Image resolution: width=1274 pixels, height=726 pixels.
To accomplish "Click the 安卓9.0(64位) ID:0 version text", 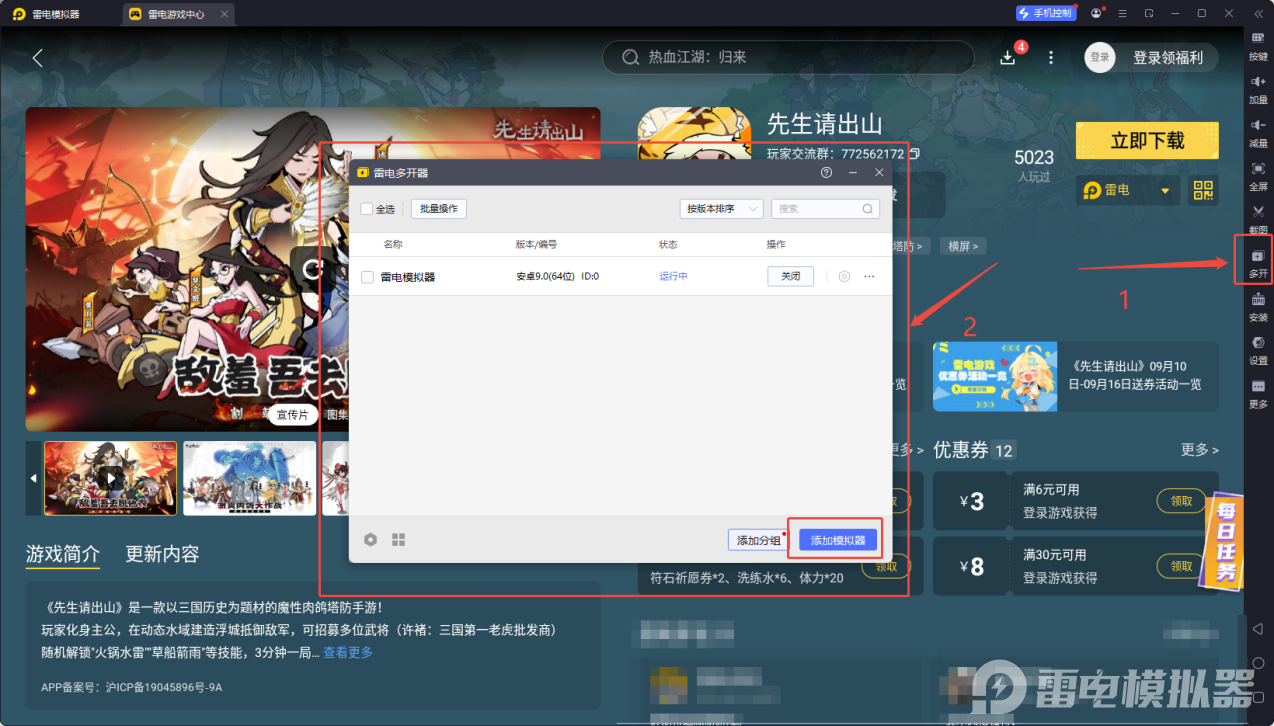I will [557, 277].
